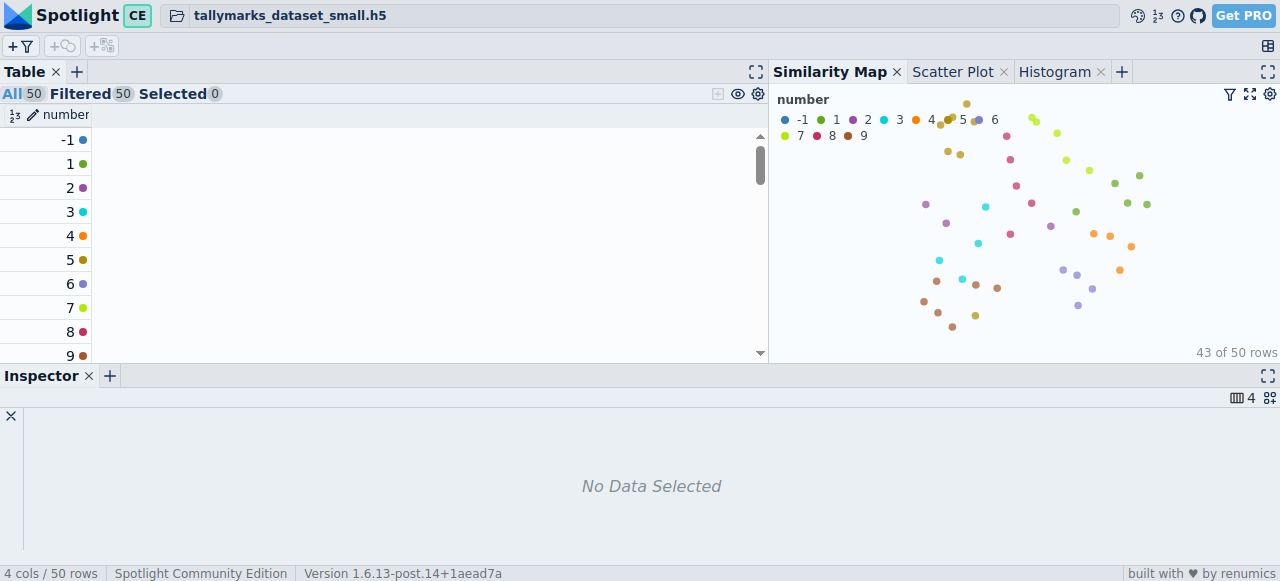
Task: Add a new widget tab beside Histogram
Action: coord(1122,72)
